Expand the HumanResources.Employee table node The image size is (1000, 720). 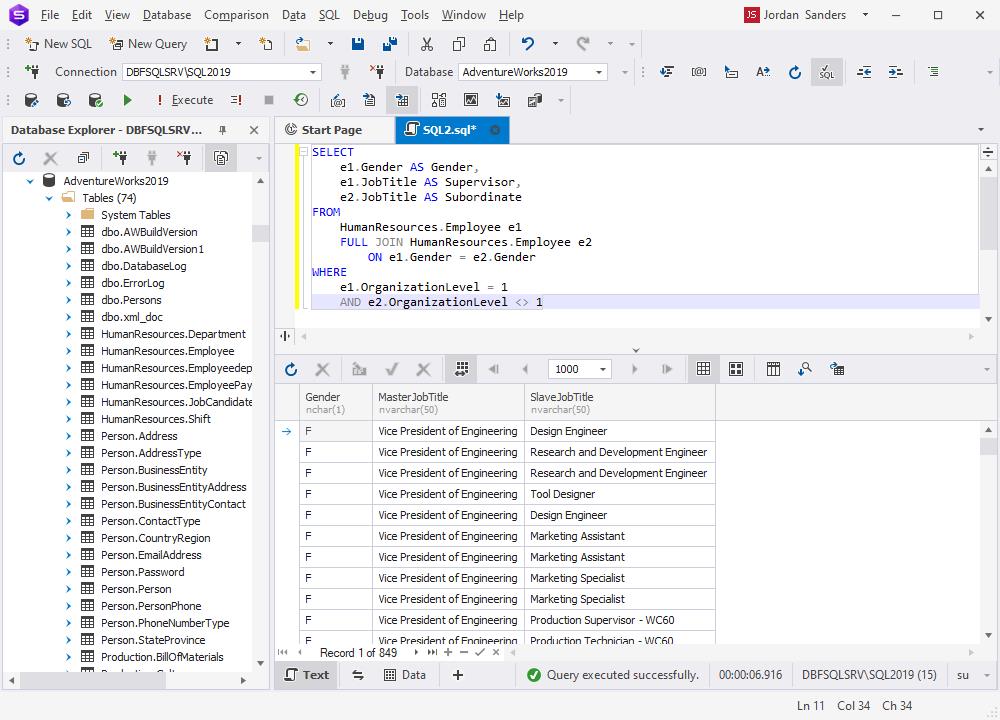point(69,351)
